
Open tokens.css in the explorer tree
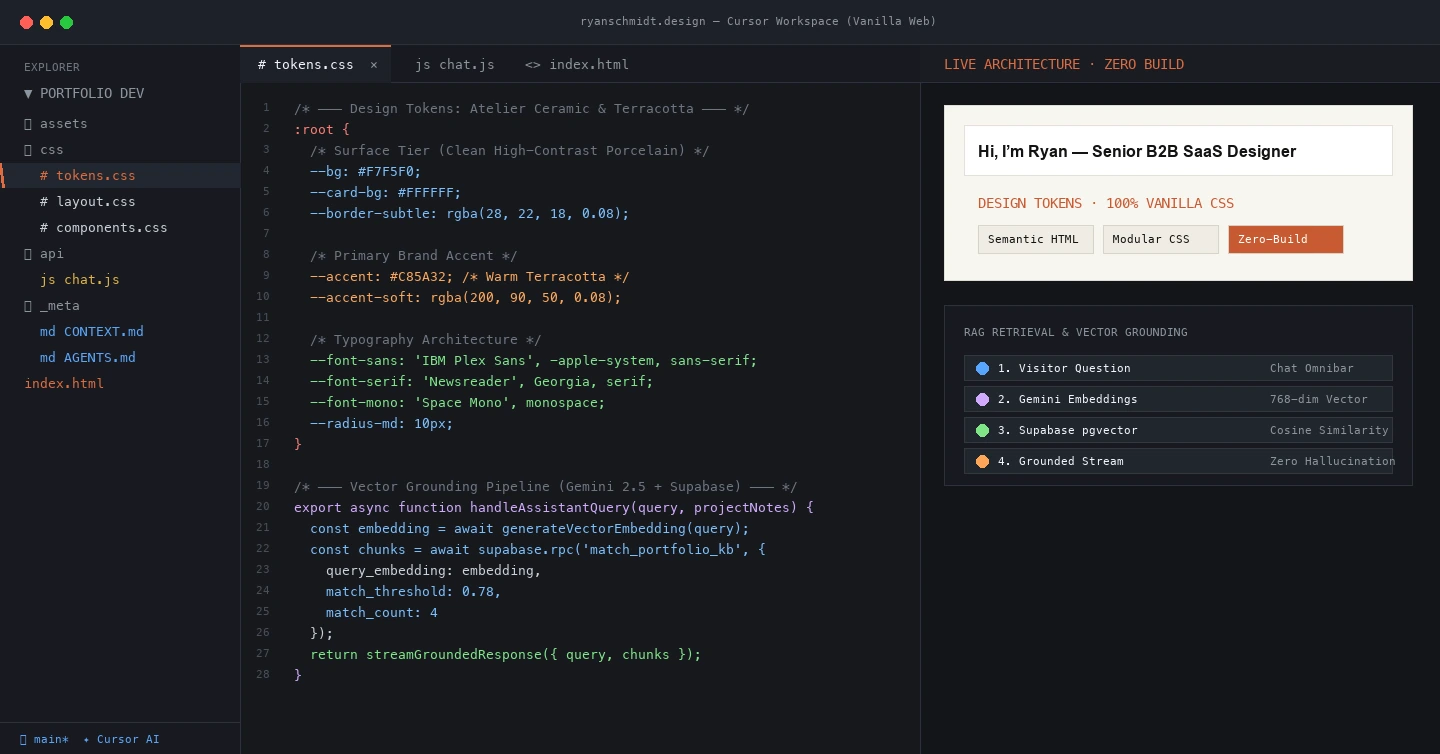(120, 176)
